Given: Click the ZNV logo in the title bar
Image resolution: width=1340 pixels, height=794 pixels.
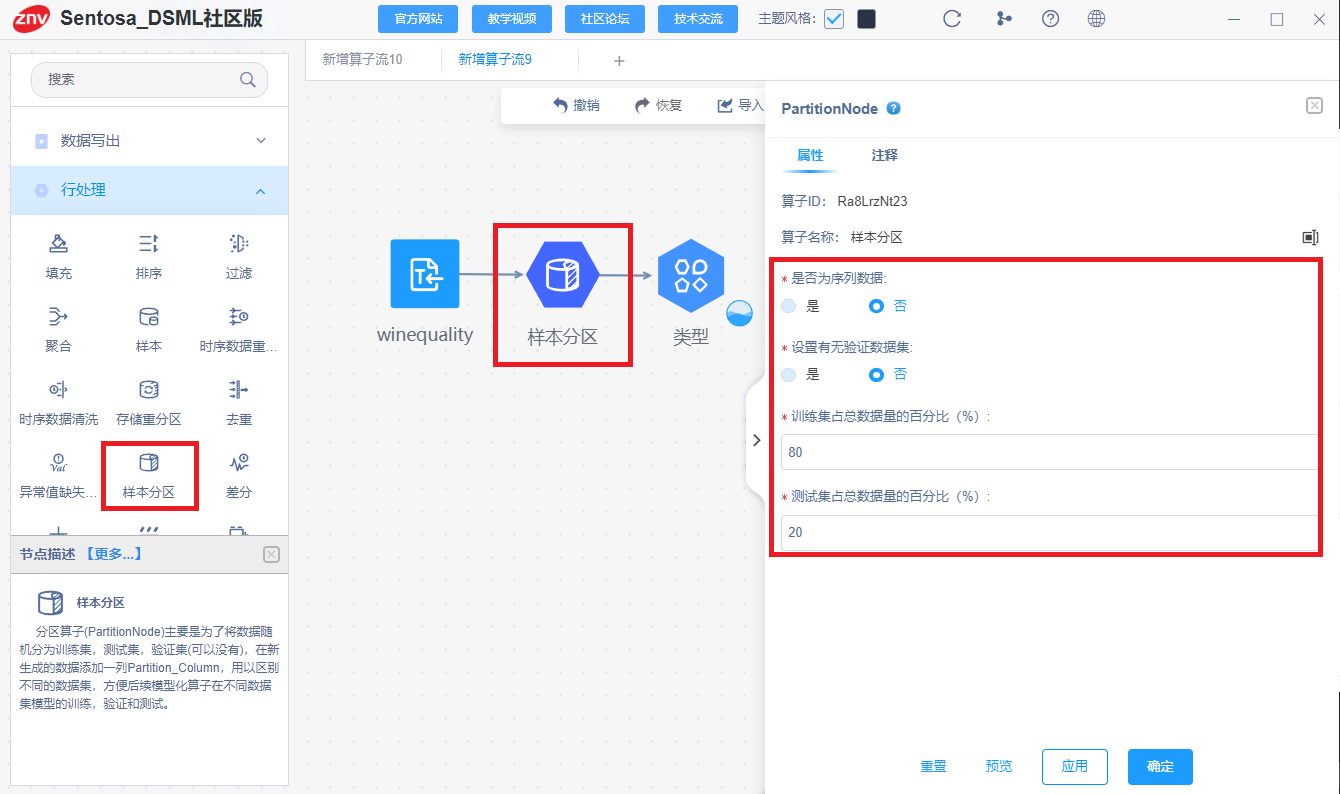Looking at the screenshot, I should (31, 18).
